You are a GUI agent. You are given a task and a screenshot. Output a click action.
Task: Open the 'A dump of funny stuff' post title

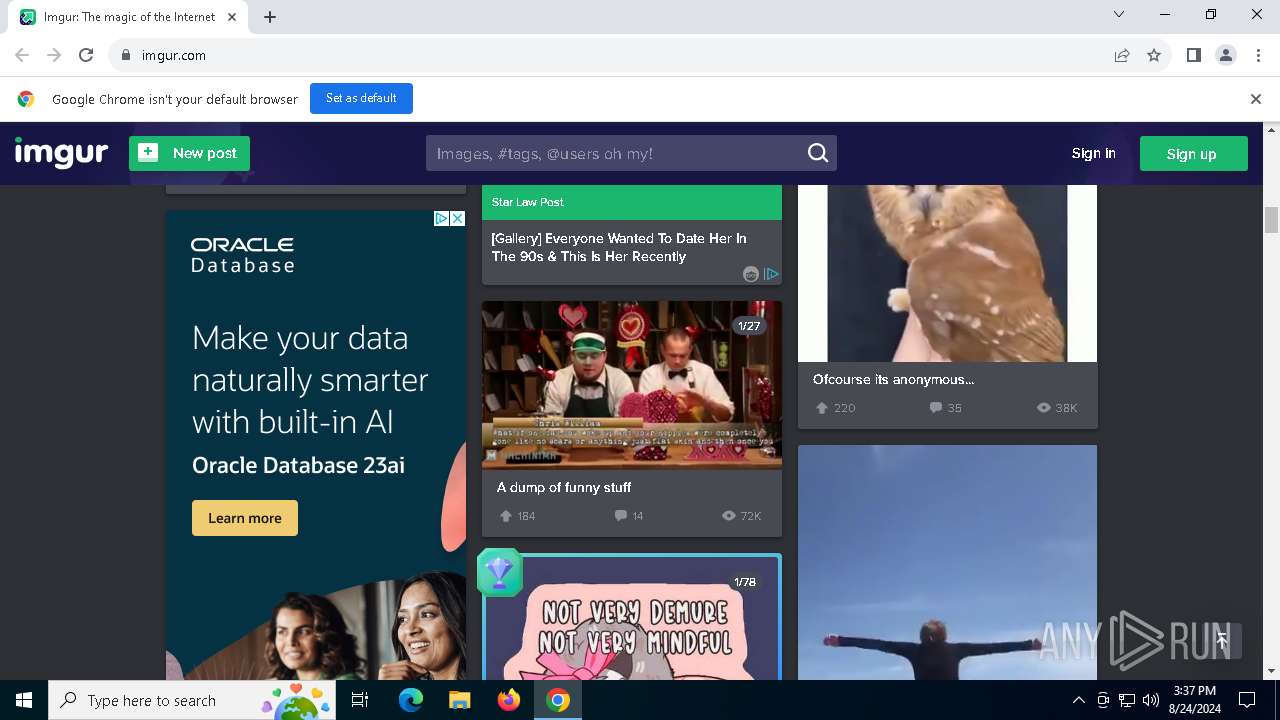coord(563,487)
